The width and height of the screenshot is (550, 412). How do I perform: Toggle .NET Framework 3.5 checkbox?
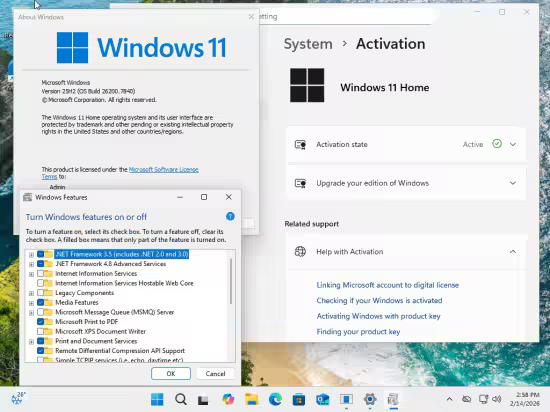[40, 254]
